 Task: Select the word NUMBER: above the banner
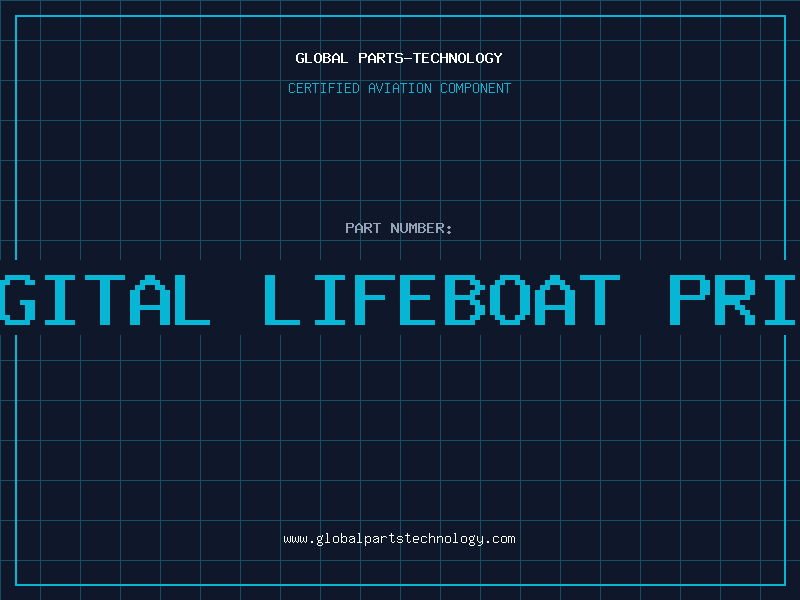[421, 228]
